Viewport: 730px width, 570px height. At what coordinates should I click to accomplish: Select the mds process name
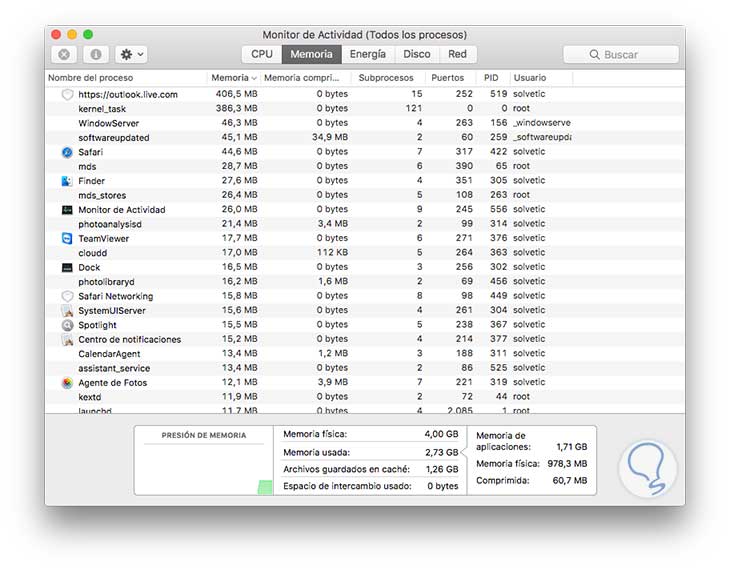click(87, 167)
